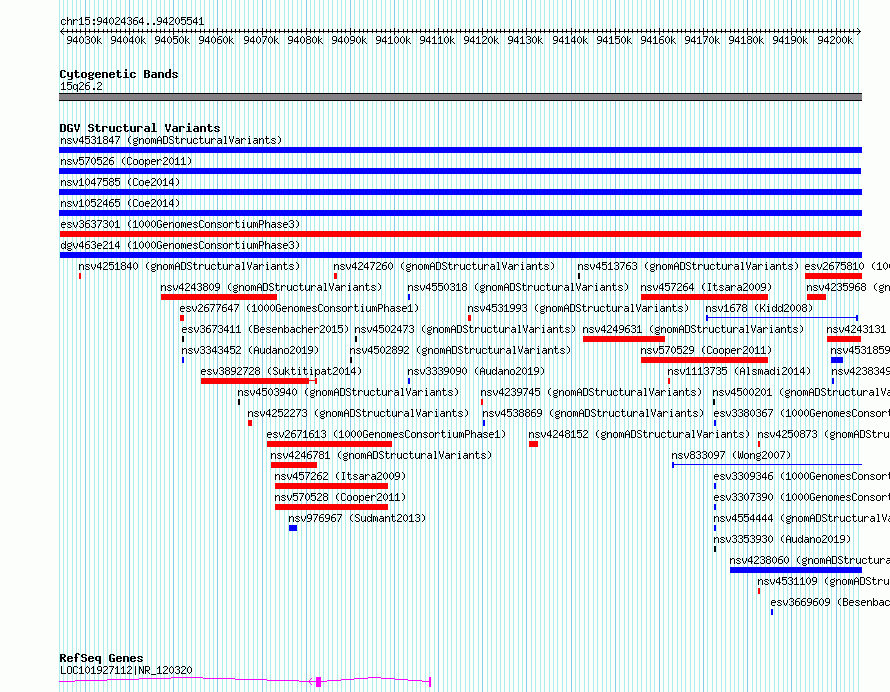The image size is (890, 692).
Task: Click nsv3343452 (Audano2019) label
Action: 250,350
